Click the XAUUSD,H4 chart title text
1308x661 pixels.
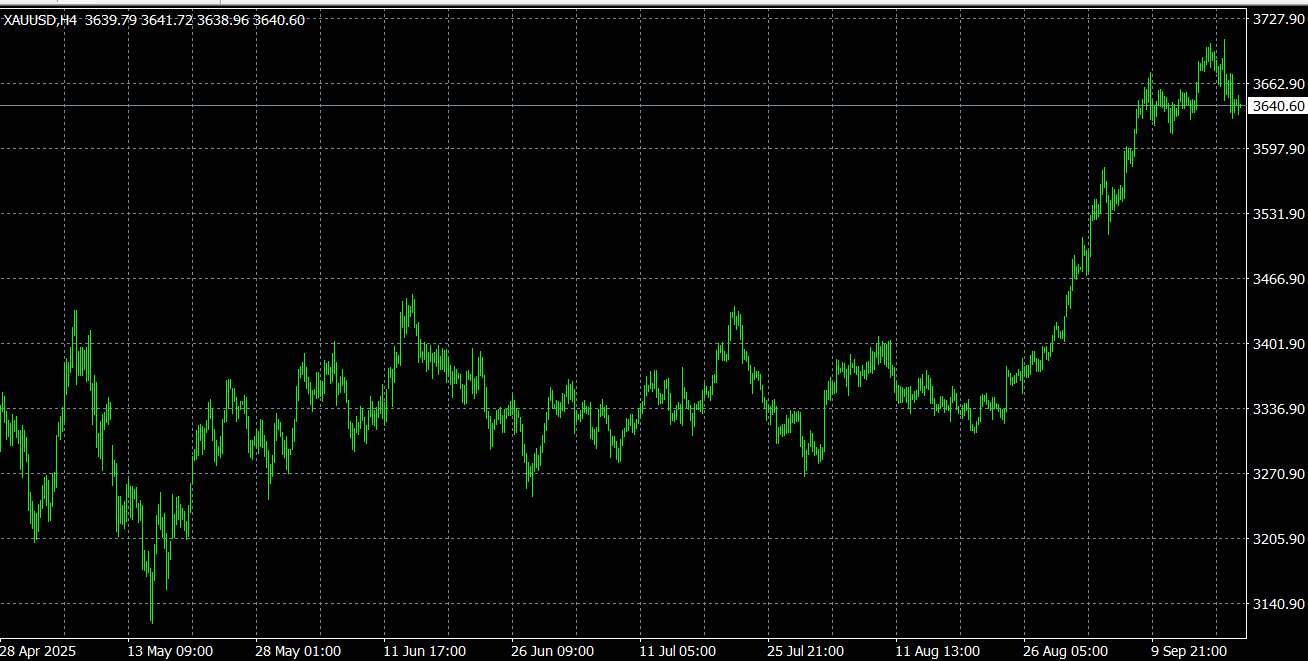(41, 20)
